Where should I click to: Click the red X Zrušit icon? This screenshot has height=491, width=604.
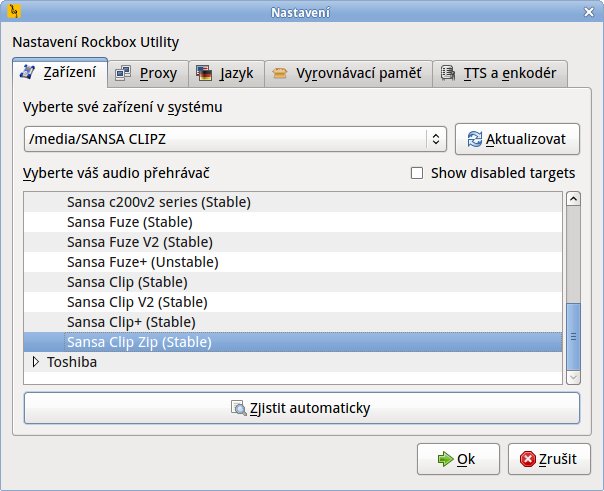(527, 460)
